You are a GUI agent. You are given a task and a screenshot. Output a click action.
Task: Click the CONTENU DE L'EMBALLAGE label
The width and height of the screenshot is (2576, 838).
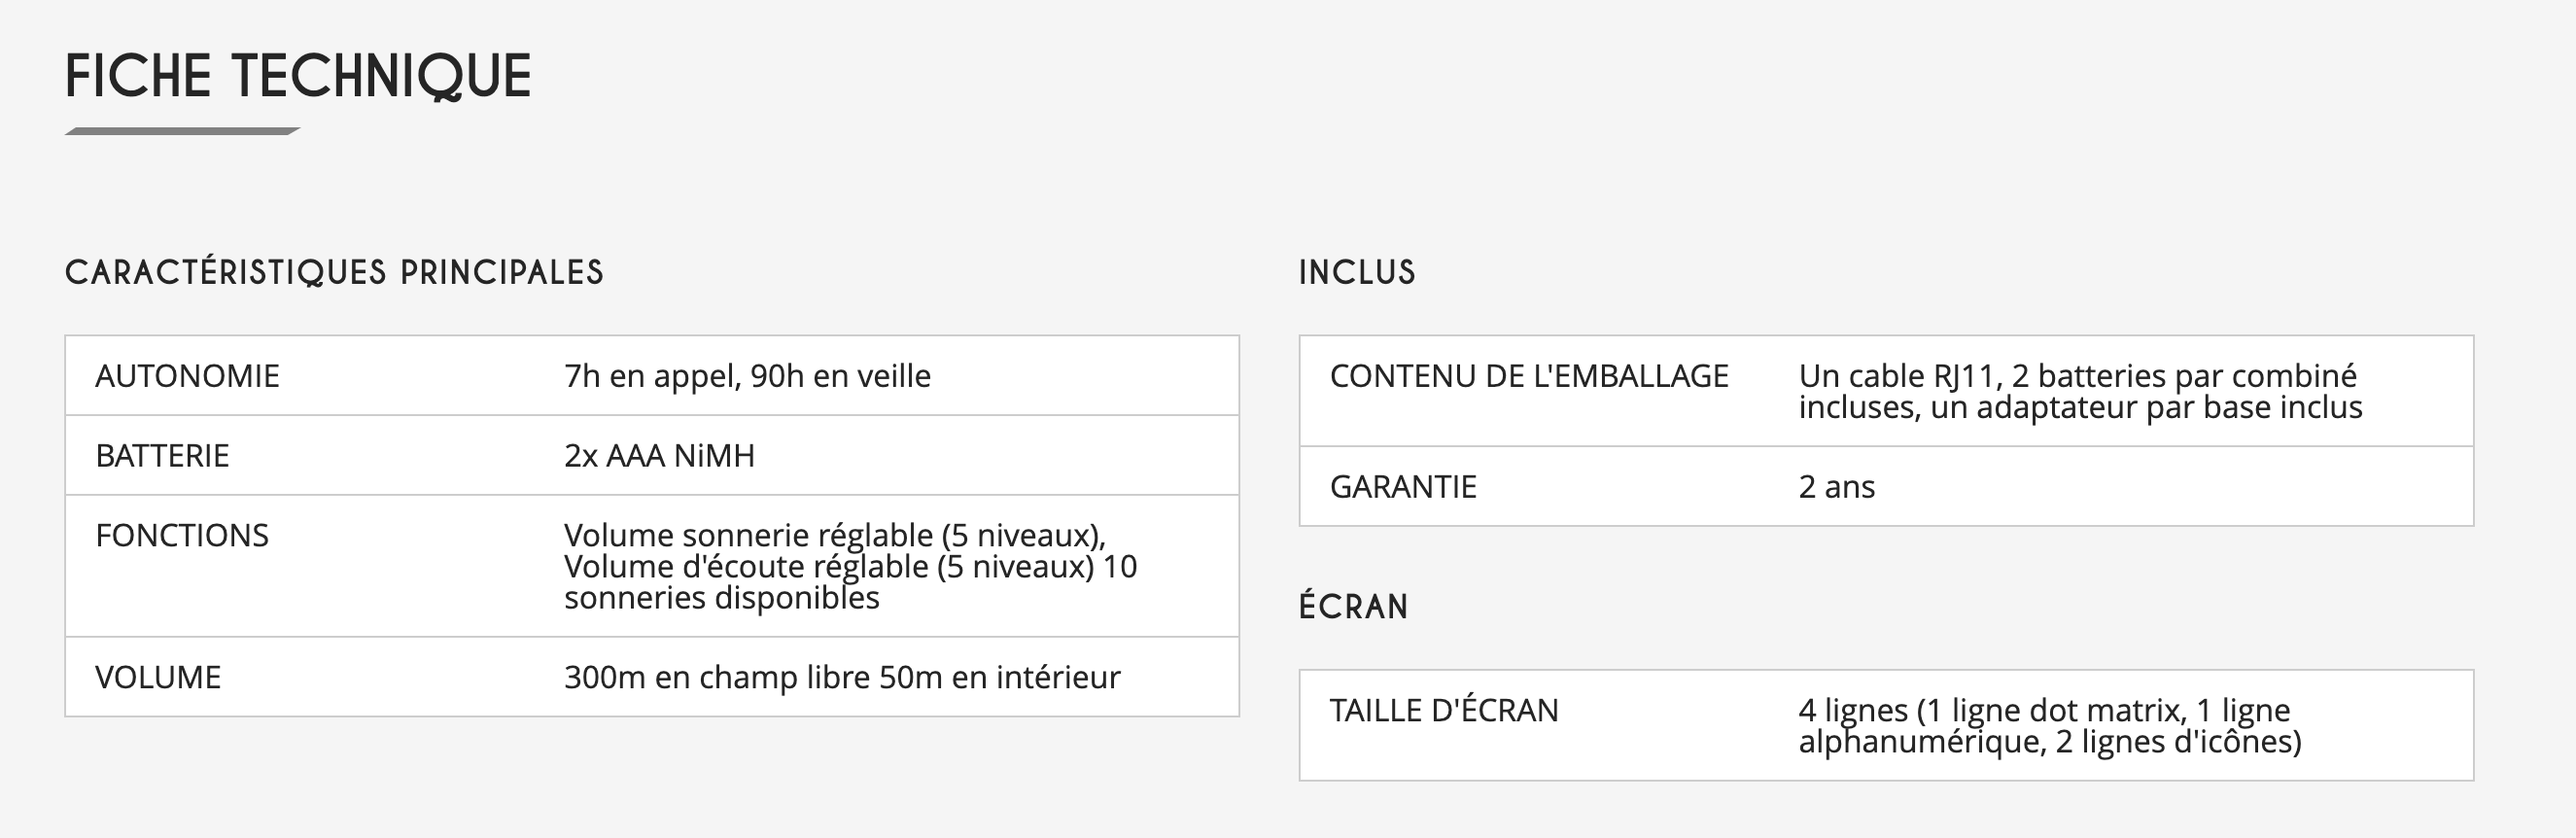(x=1529, y=376)
